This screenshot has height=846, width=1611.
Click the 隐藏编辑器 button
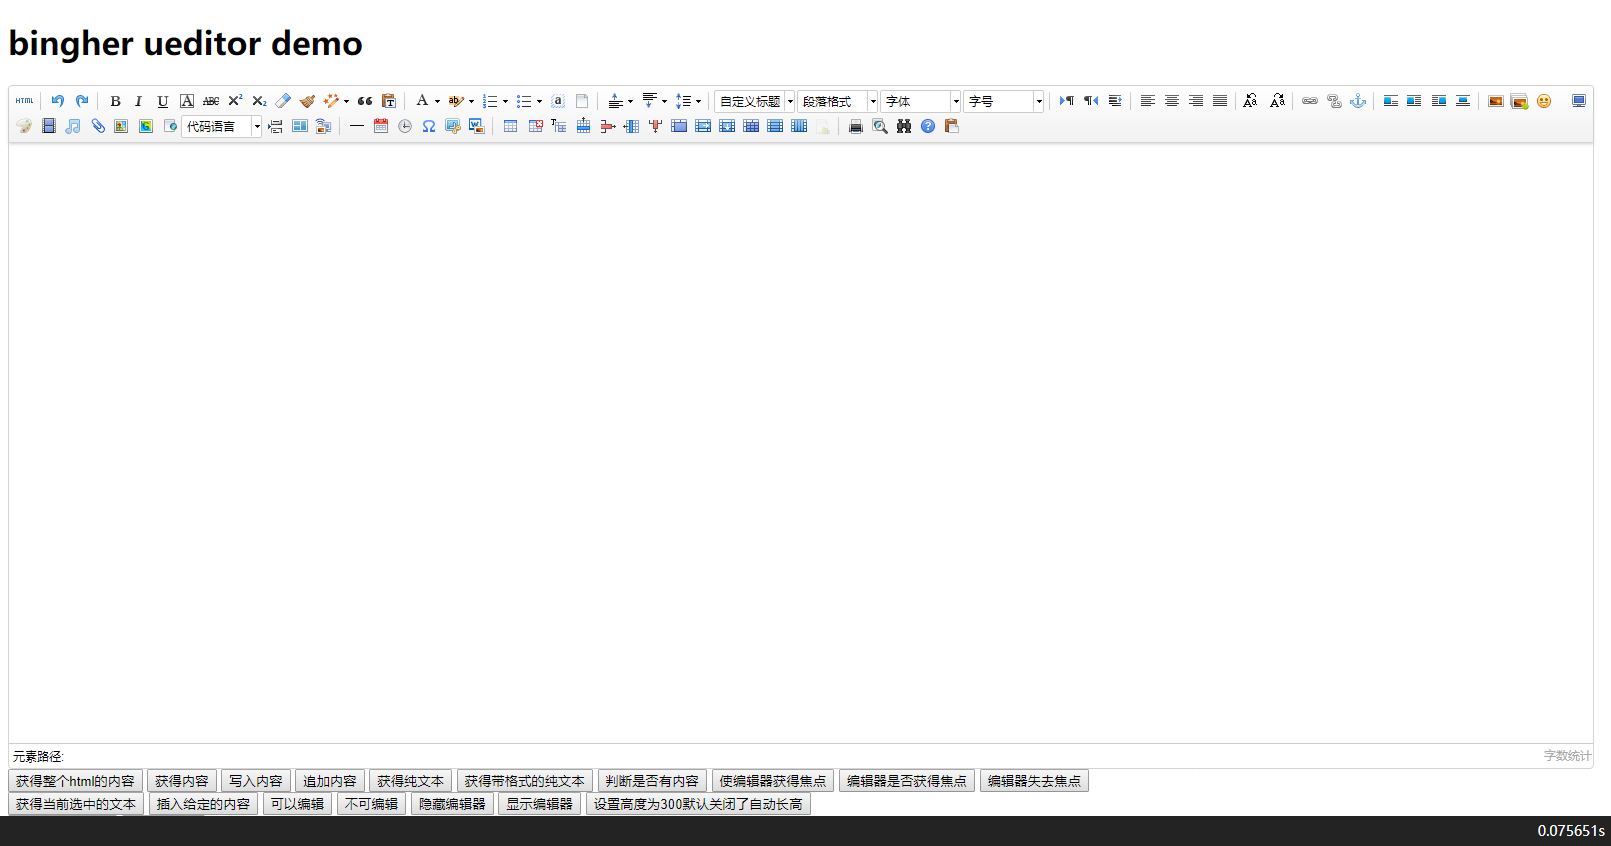pos(452,804)
